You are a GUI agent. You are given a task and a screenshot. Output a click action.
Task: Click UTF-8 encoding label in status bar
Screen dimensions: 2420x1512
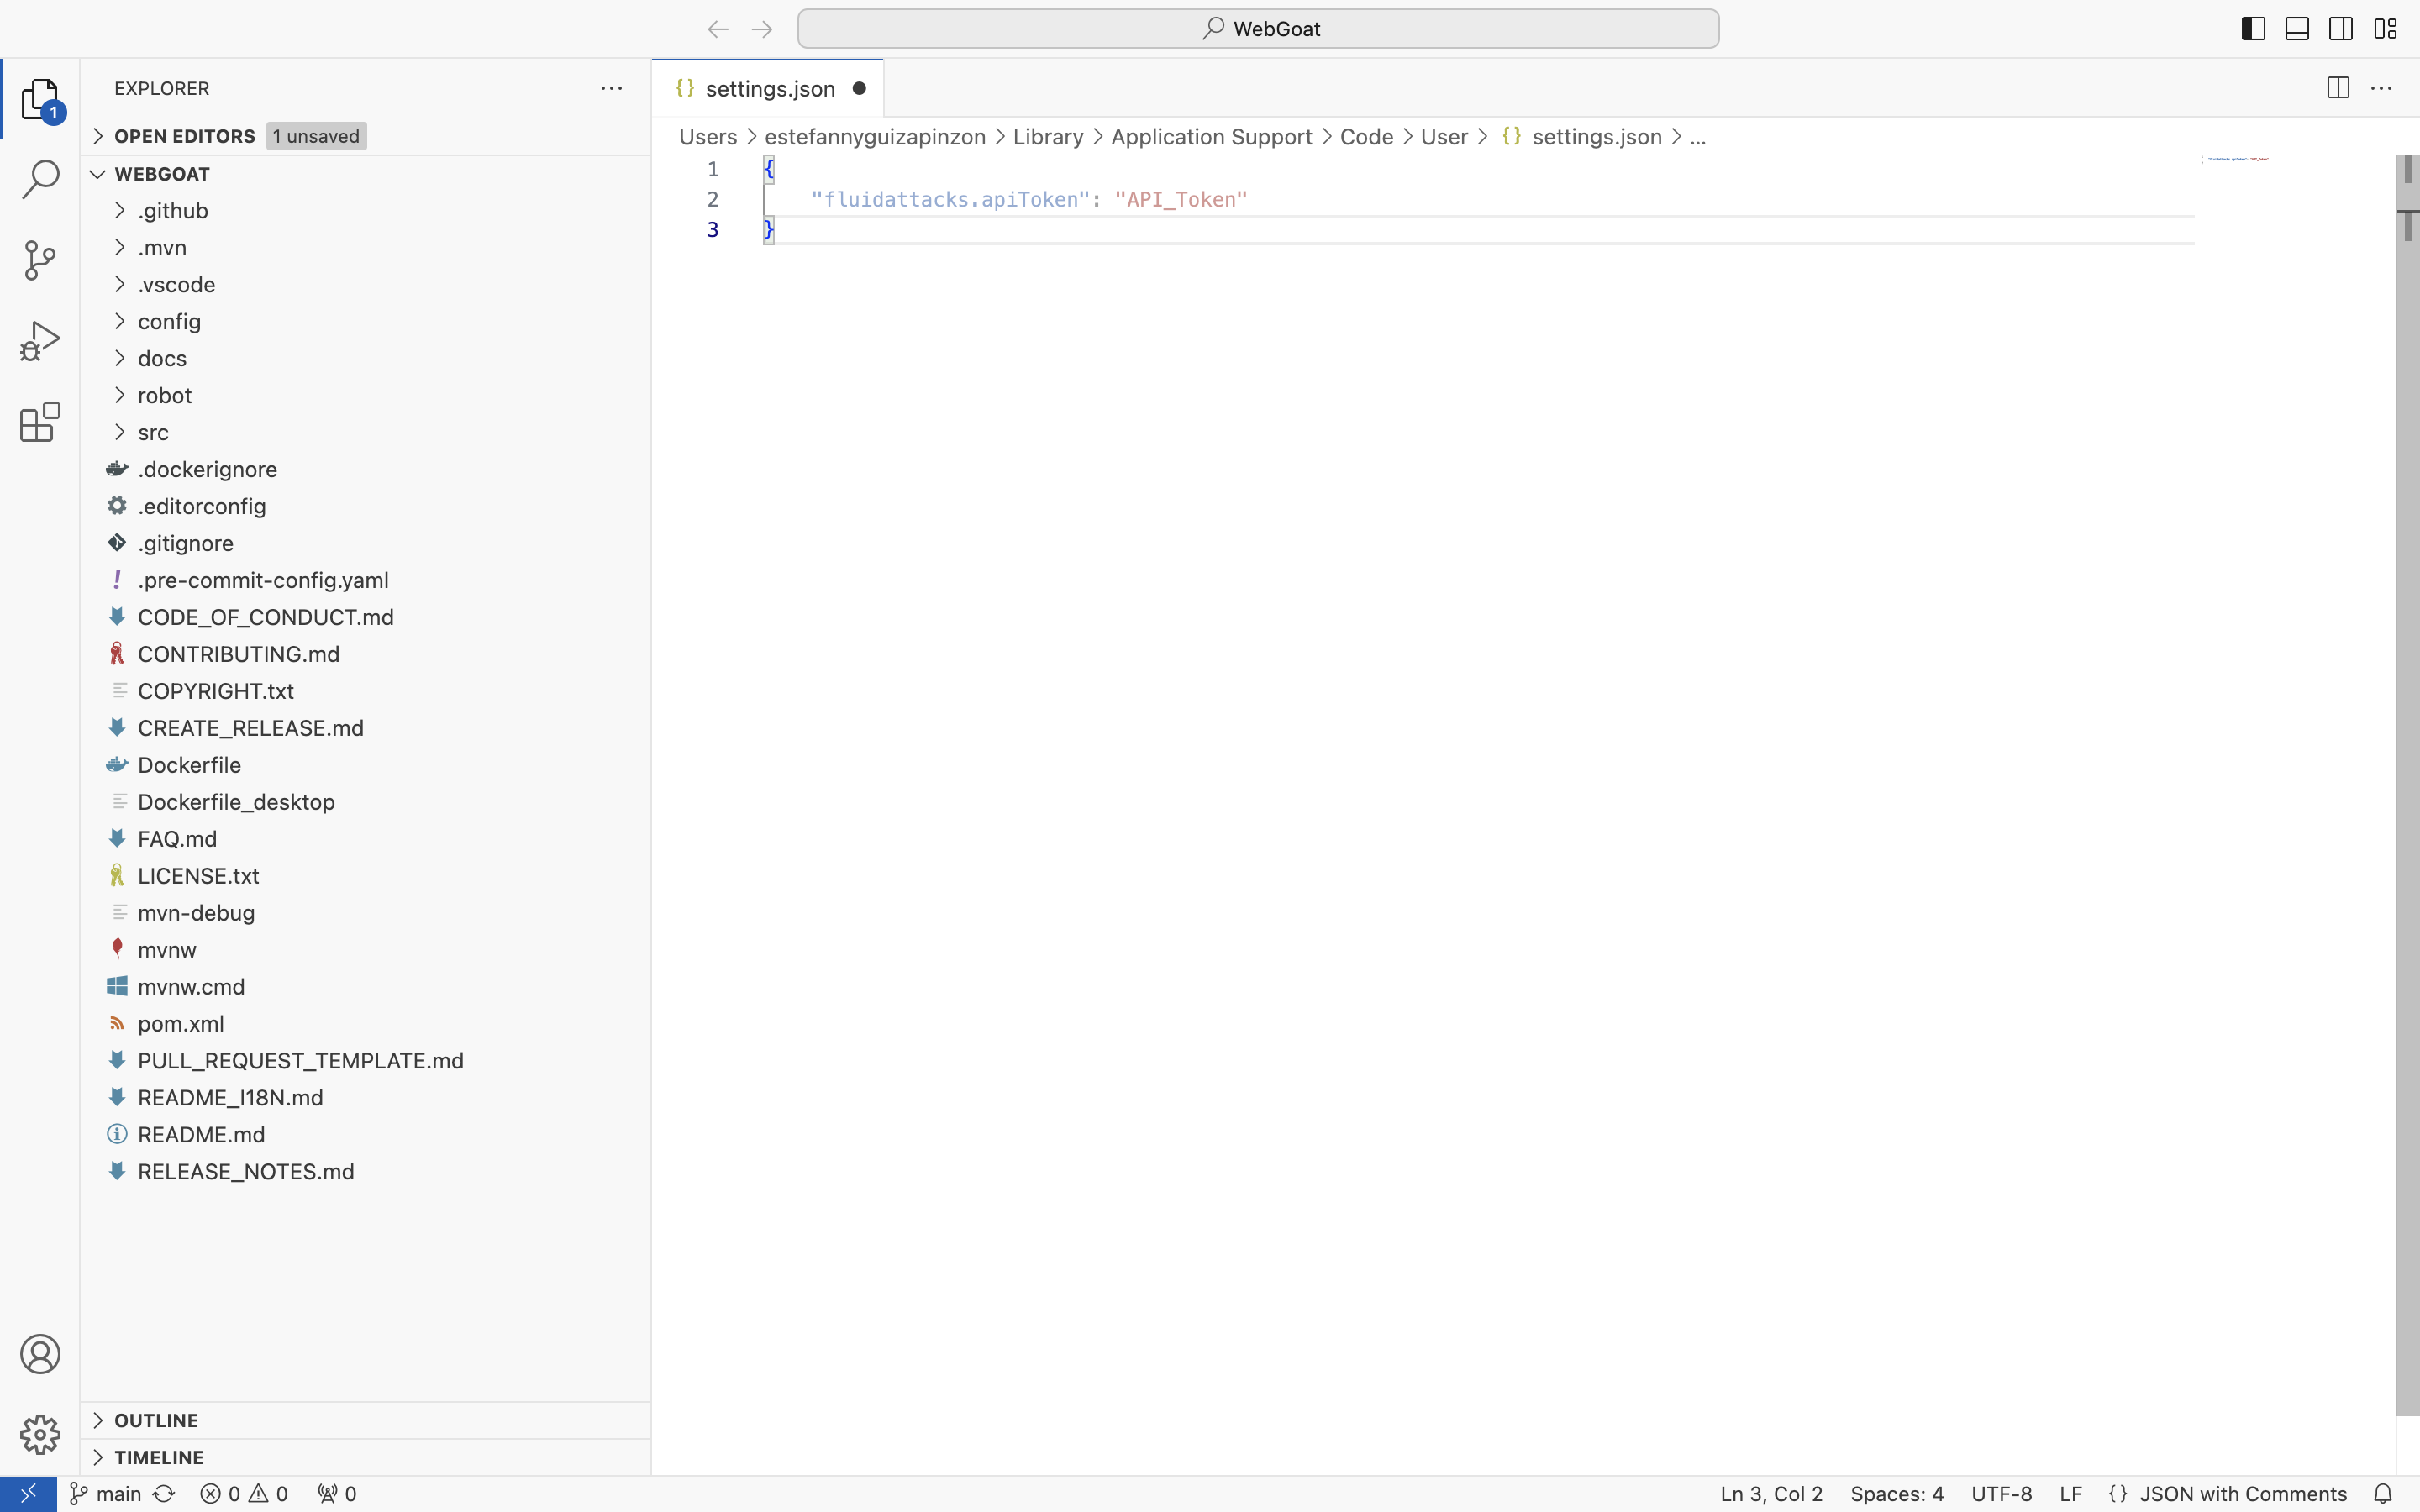(x=2000, y=1493)
